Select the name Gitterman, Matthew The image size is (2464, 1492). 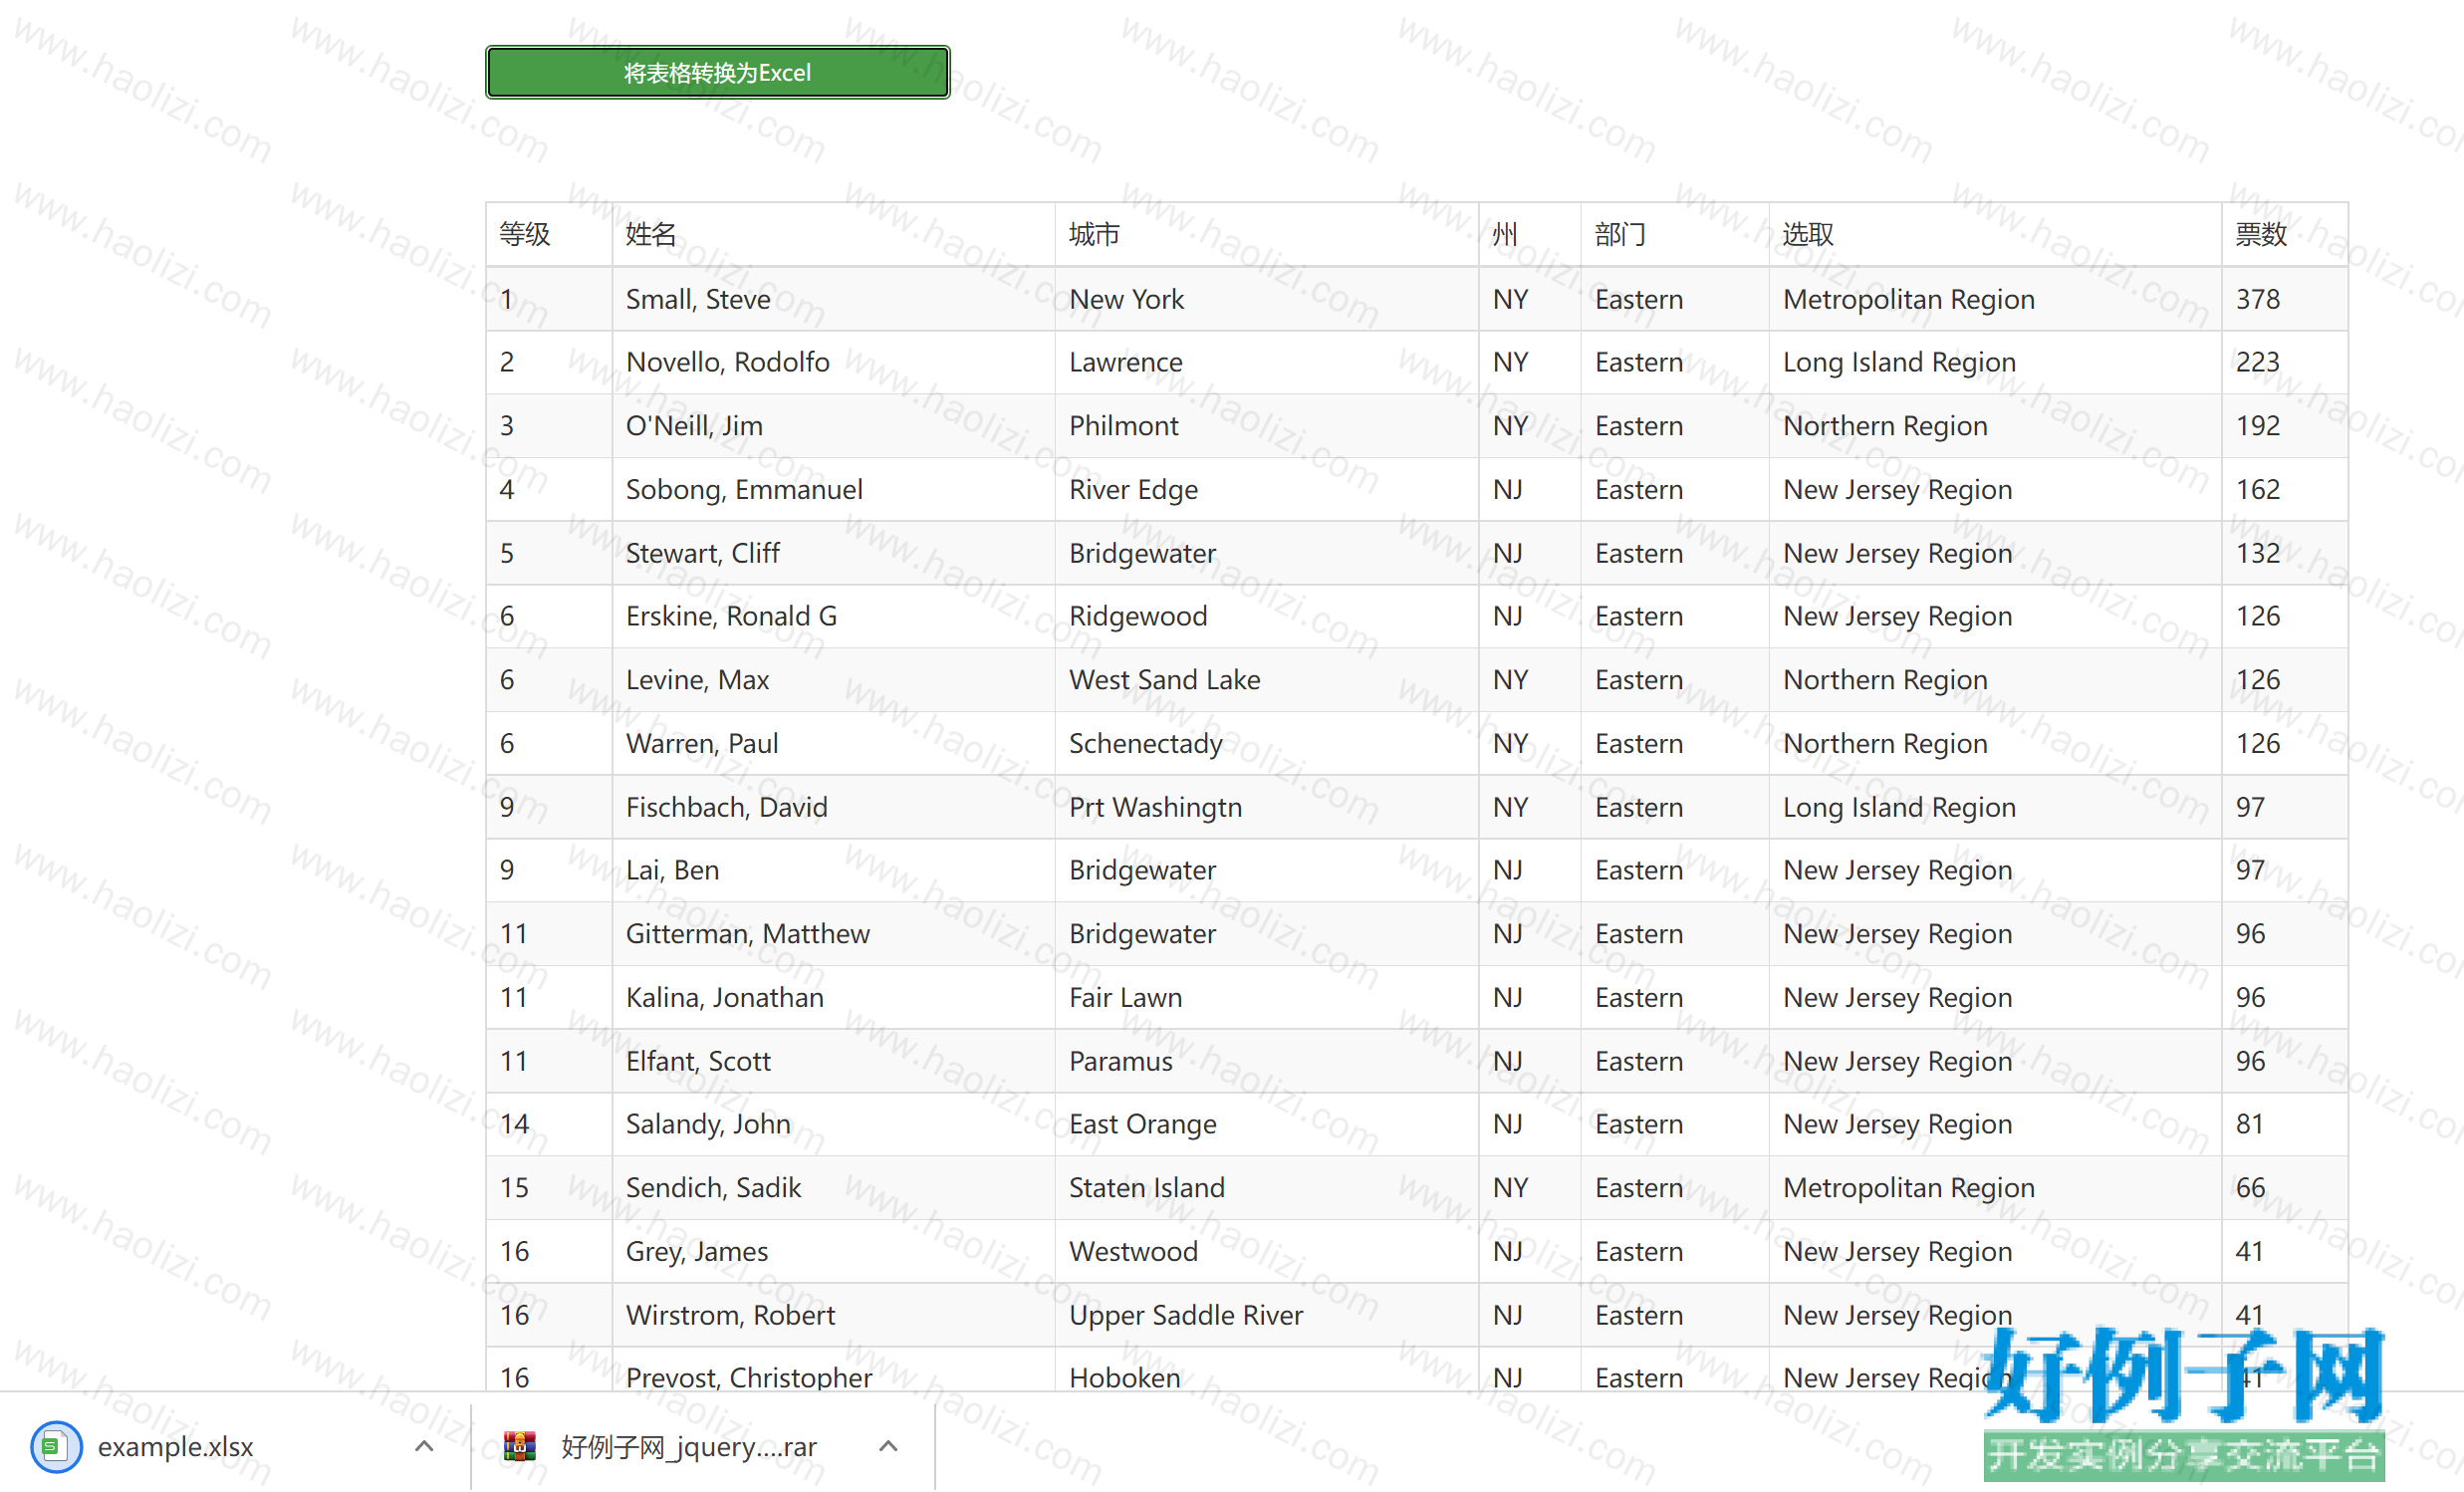[748, 934]
